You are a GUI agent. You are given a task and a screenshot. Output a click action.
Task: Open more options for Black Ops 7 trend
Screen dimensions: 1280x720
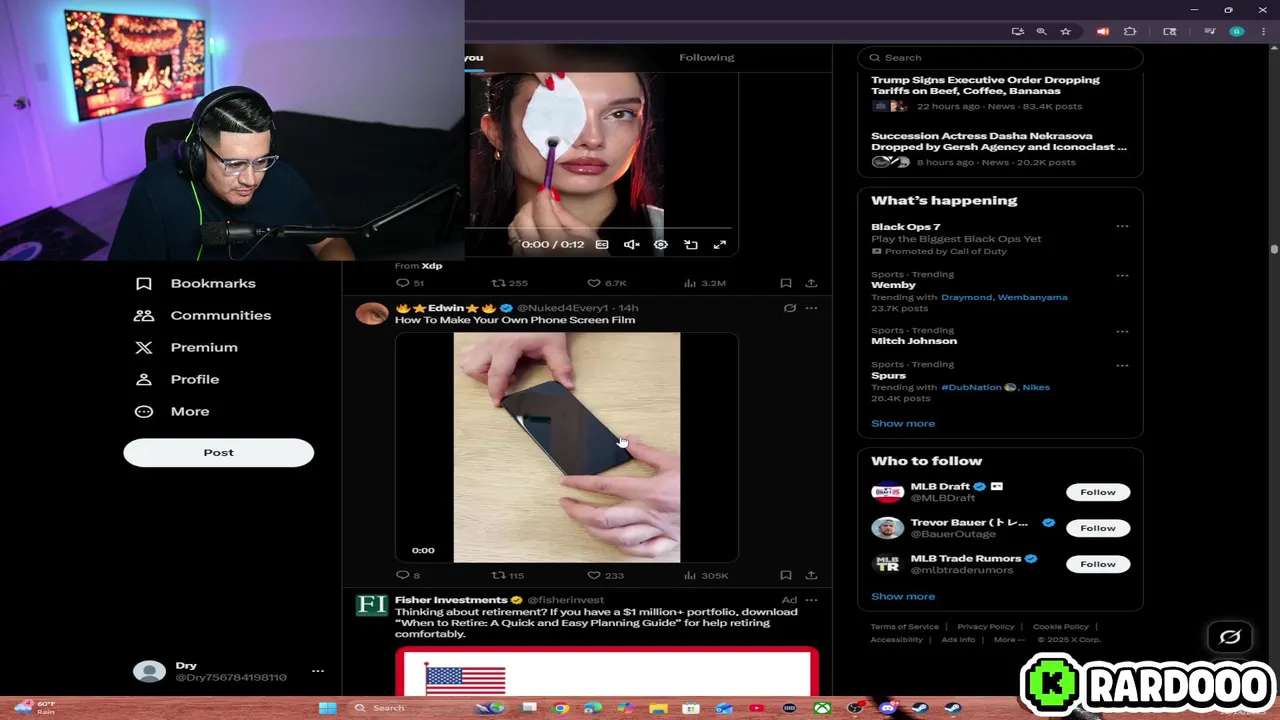coord(1122,226)
